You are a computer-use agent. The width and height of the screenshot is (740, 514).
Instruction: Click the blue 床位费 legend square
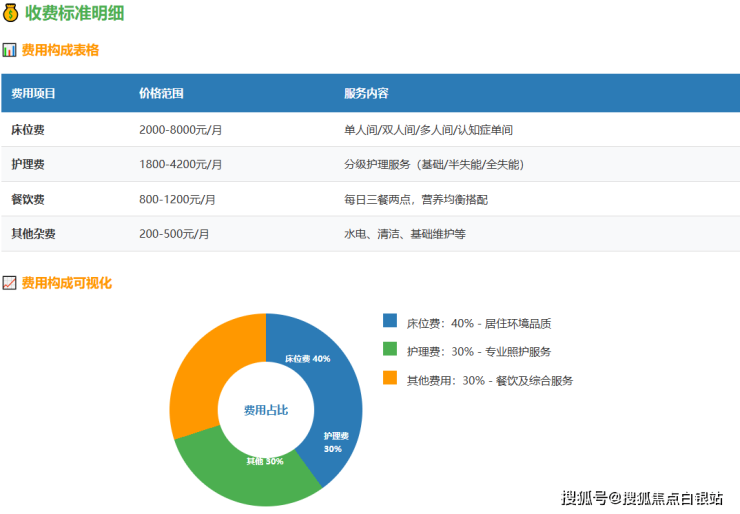(x=390, y=322)
